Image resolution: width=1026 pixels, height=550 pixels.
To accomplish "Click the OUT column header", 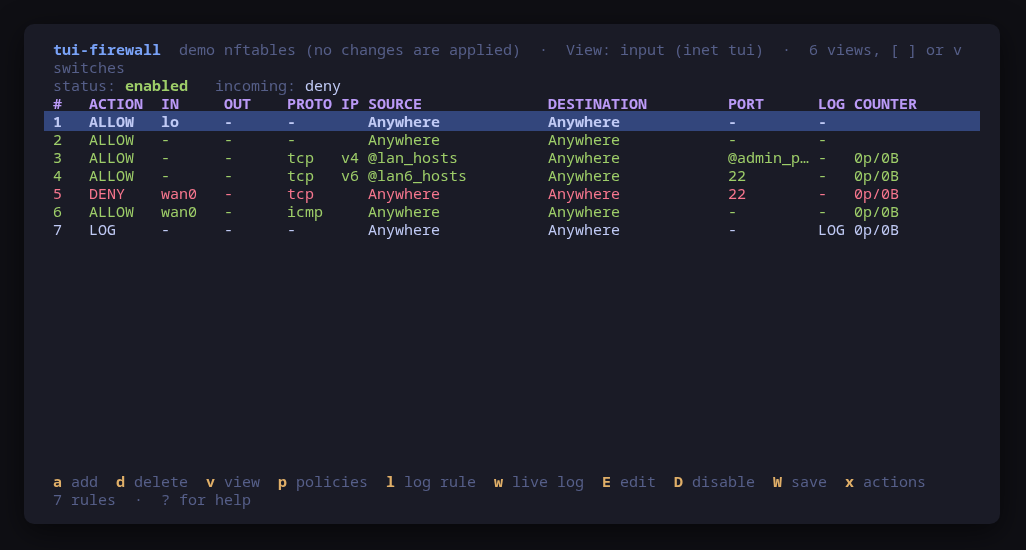I will click(237, 104).
